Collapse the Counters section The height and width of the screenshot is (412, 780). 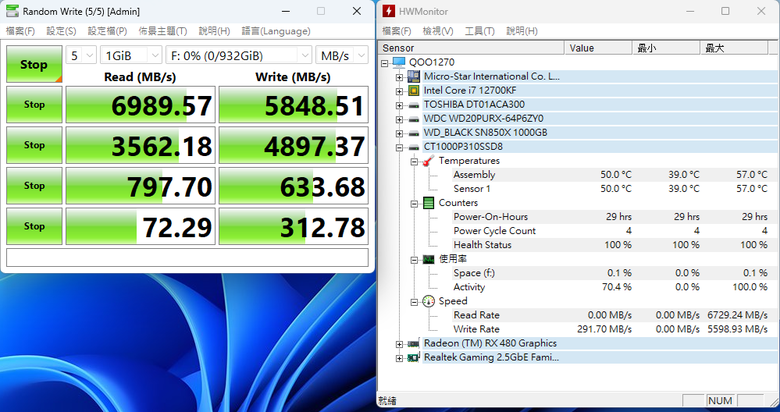point(414,204)
